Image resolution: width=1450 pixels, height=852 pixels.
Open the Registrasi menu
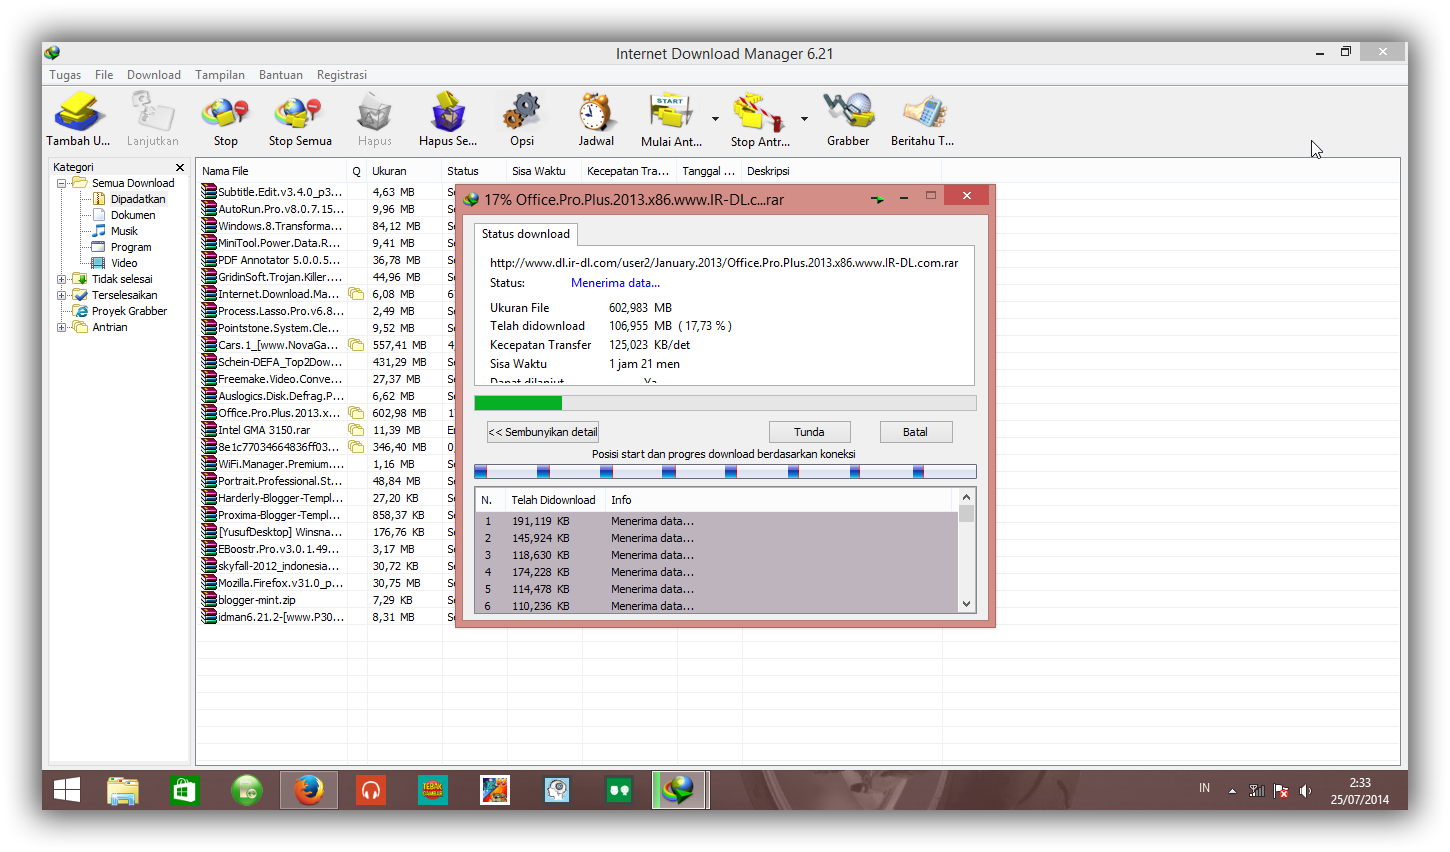click(x=342, y=75)
